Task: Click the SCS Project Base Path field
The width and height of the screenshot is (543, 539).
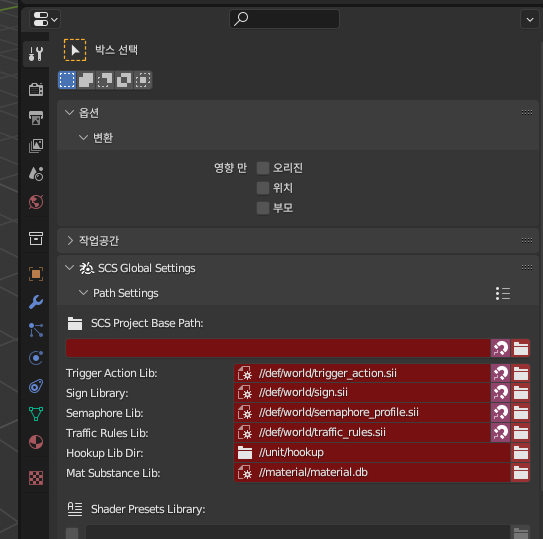Action: 278,348
